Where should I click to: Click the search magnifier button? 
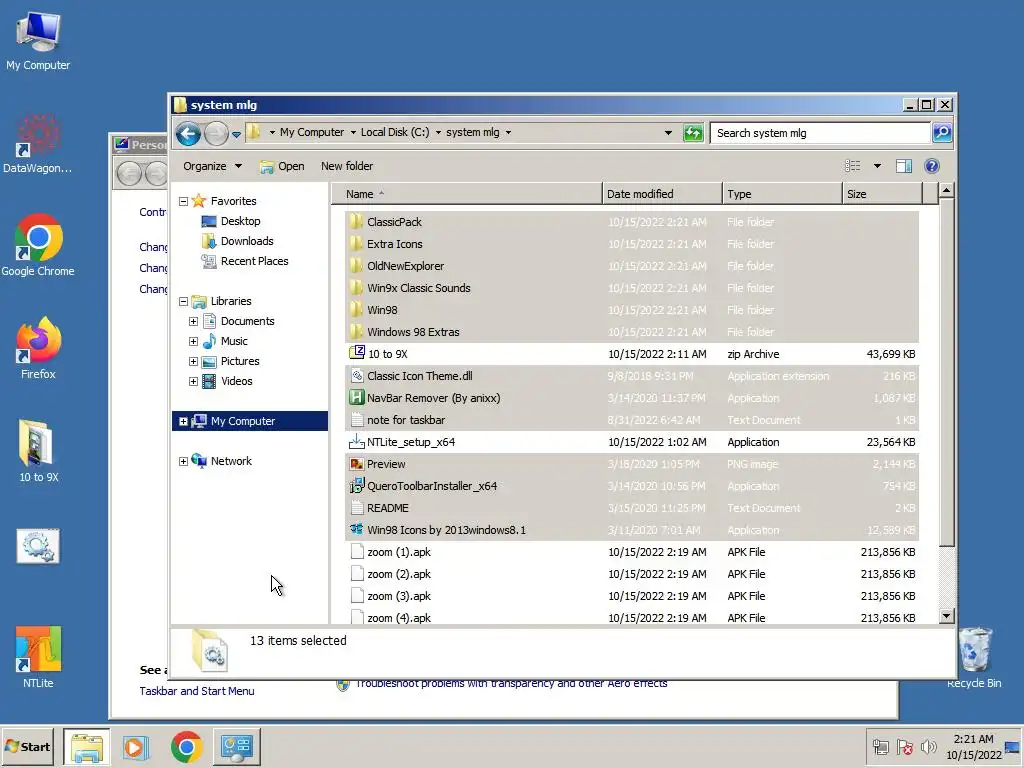942,133
